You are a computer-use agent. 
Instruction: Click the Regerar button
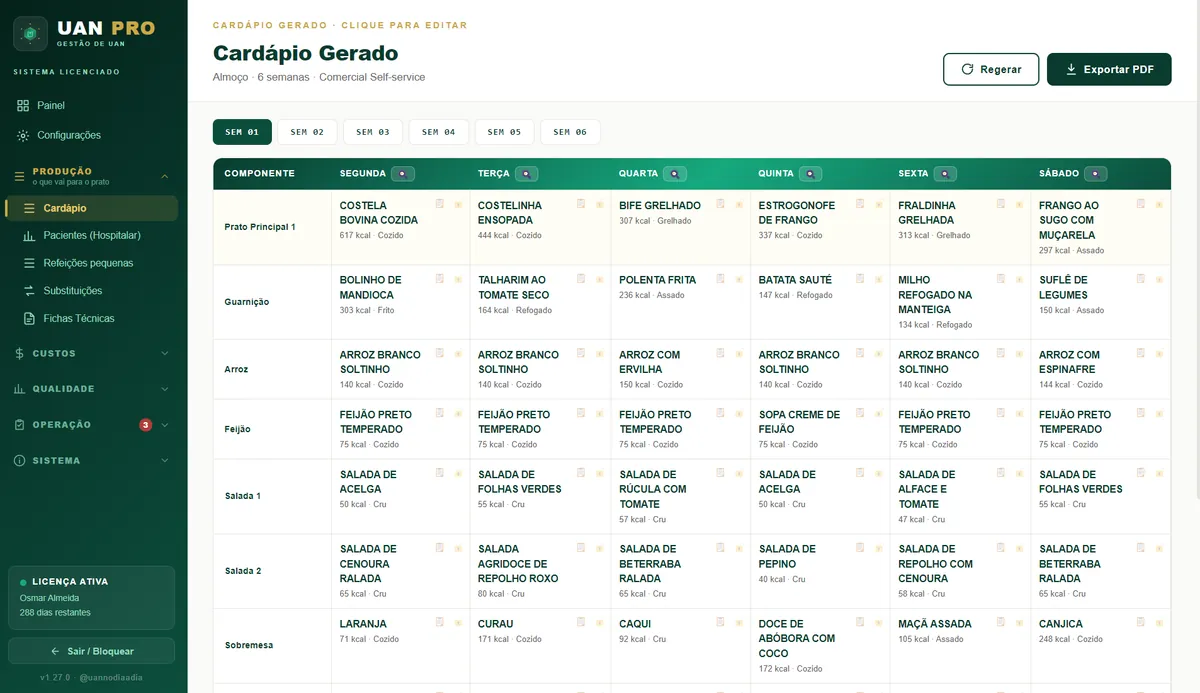[x=991, y=69]
